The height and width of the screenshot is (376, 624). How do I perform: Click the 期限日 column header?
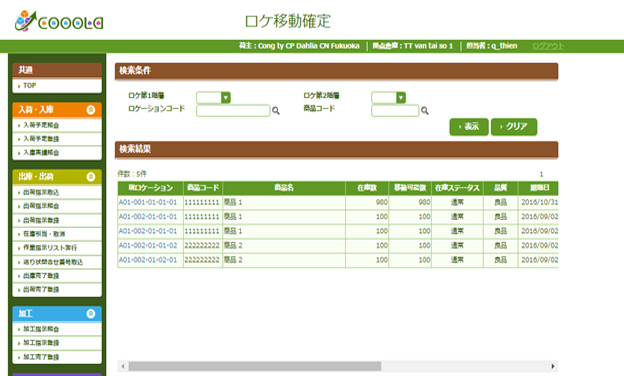click(x=538, y=188)
